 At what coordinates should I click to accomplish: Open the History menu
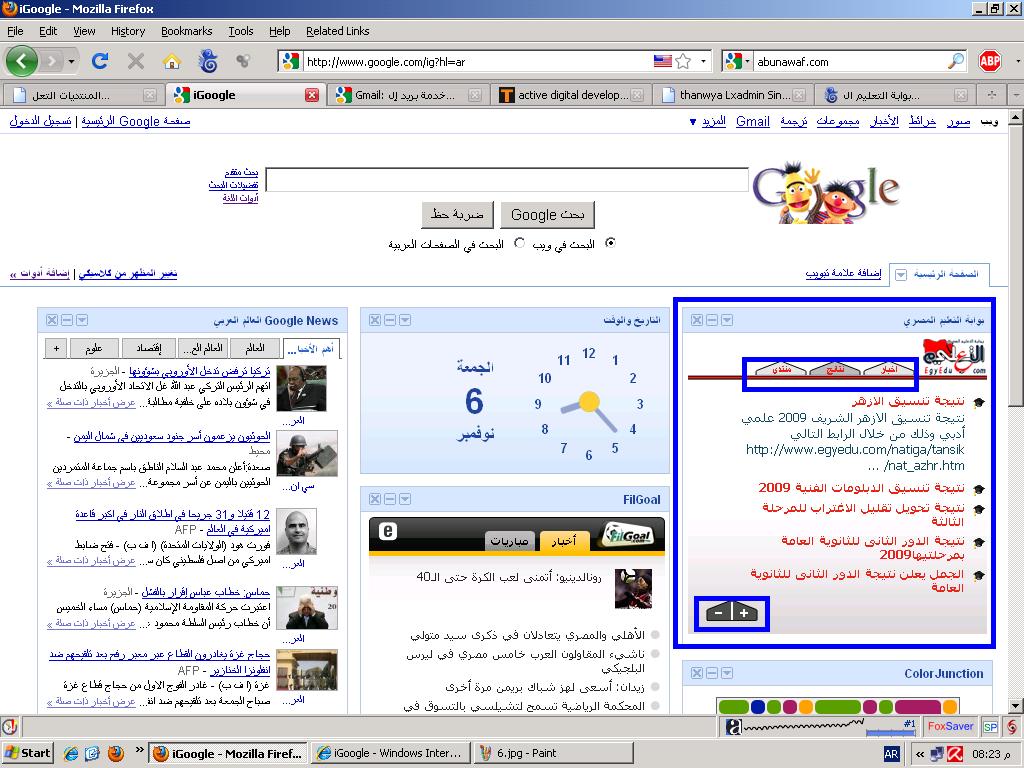click(x=127, y=31)
